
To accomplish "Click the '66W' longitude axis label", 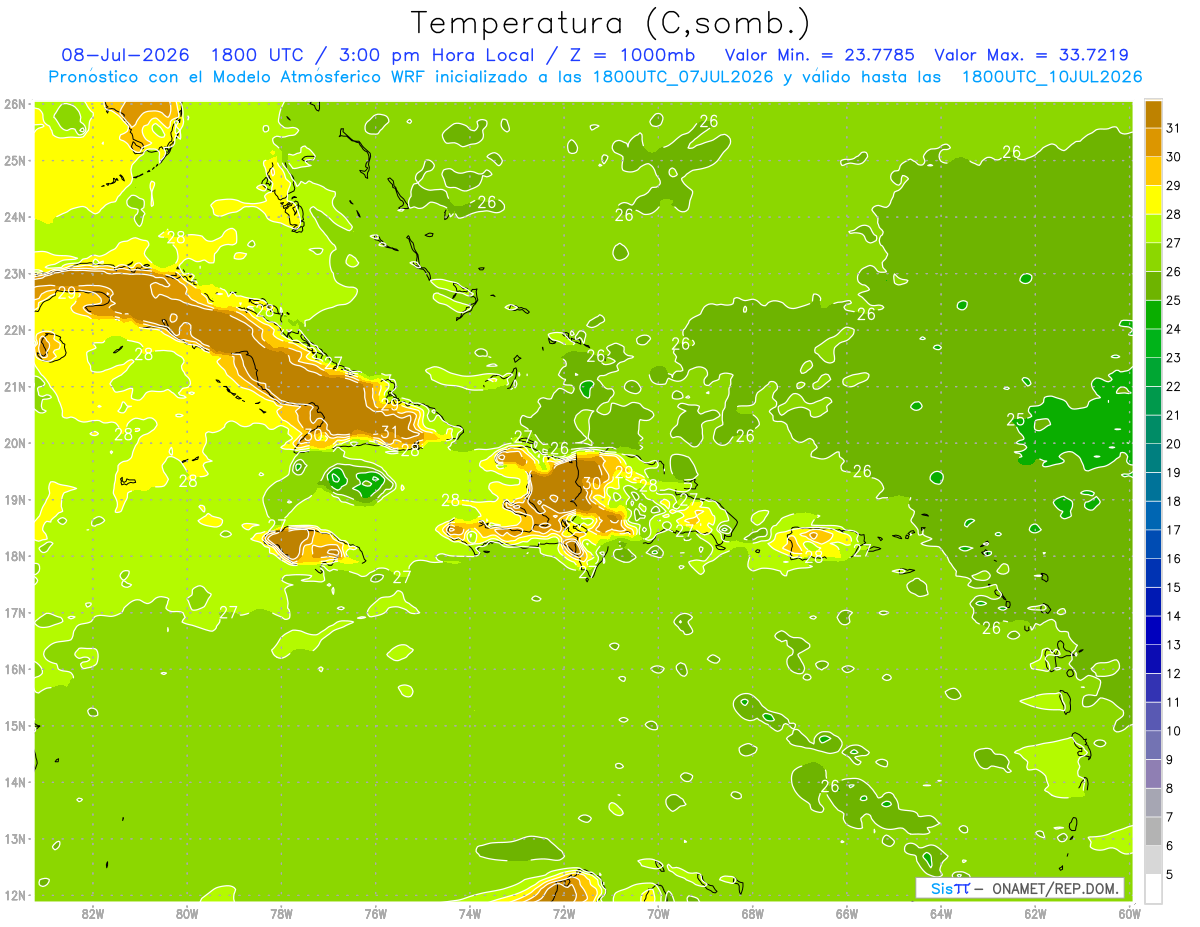I will pyautogui.click(x=846, y=913).
